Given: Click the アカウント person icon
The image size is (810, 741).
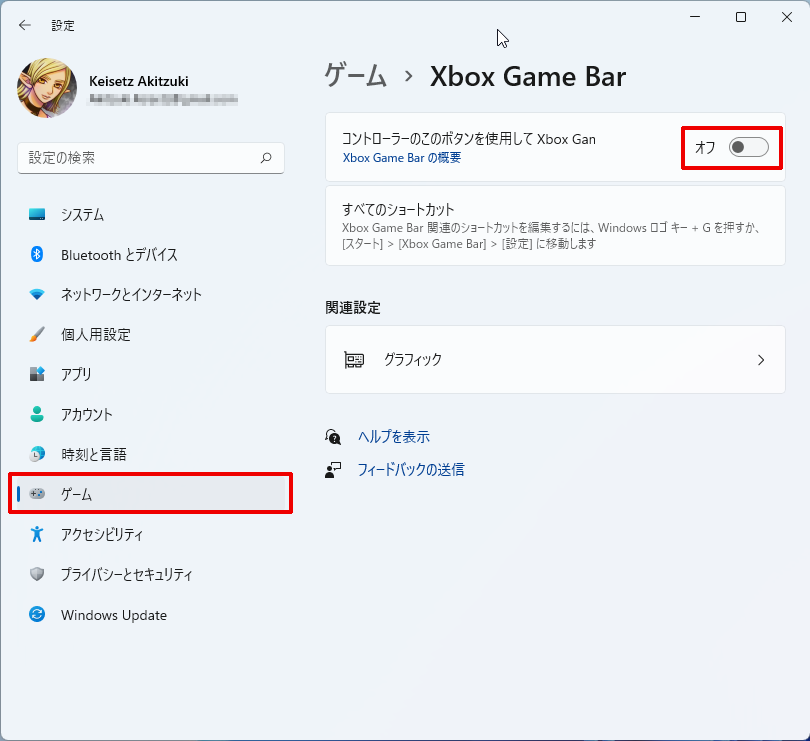Looking at the screenshot, I should 37,414.
